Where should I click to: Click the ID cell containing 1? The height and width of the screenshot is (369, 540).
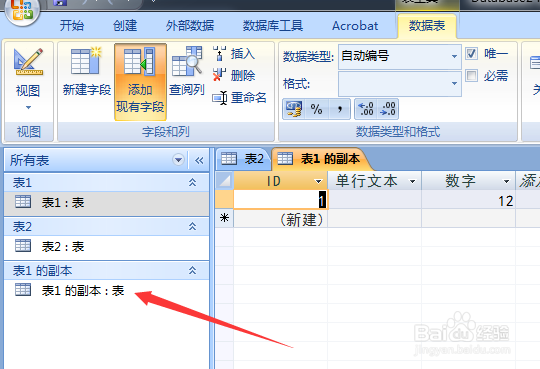pos(281,199)
